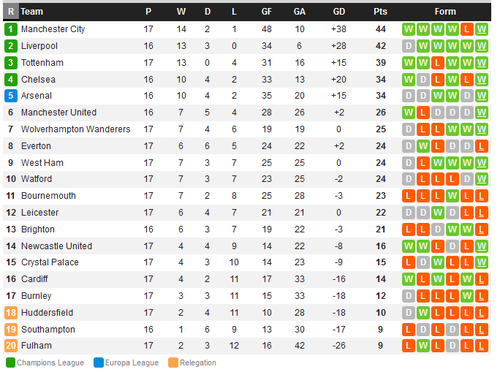Click the green Champions League legend swatch
Image resolution: width=500 pixels, height=372 pixels.
point(11,363)
